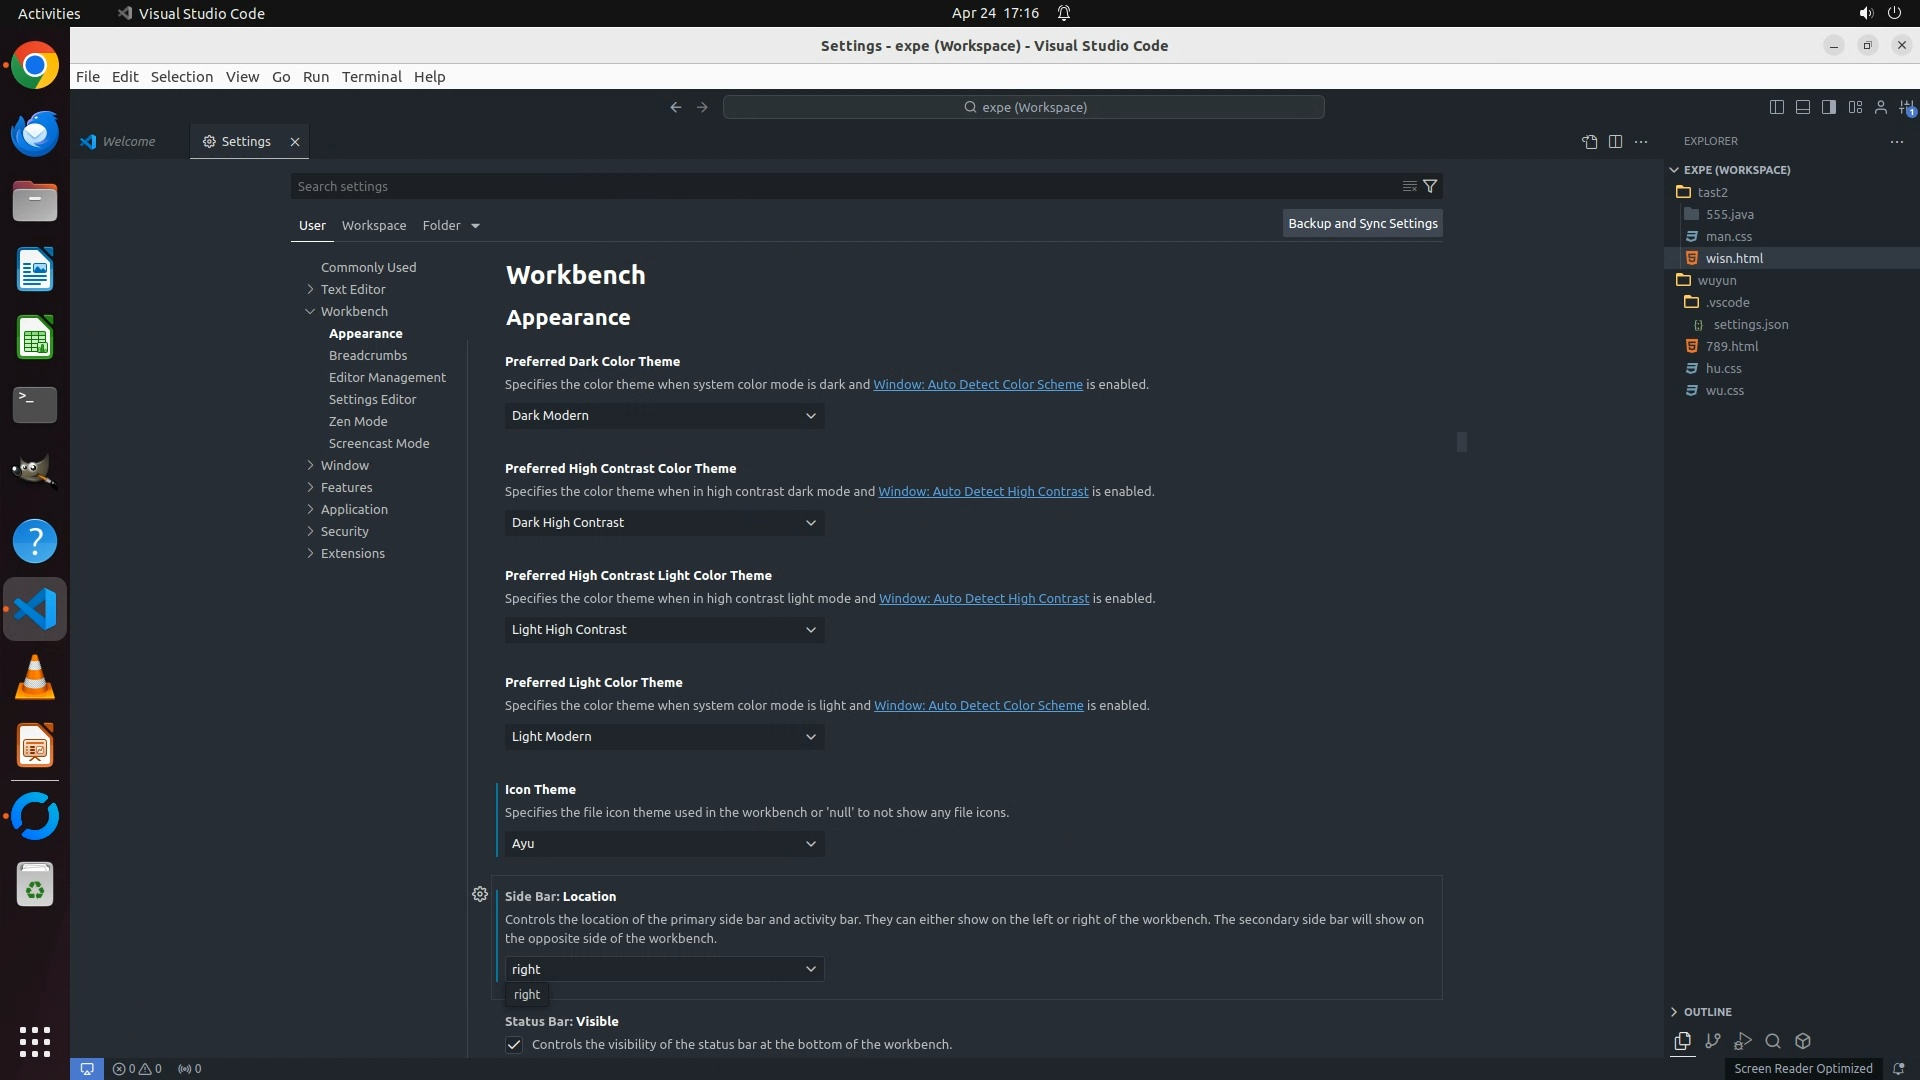Open the Source Control view icon
The width and height of the screenshot is (1920, 1080).
(1713, 1041)
